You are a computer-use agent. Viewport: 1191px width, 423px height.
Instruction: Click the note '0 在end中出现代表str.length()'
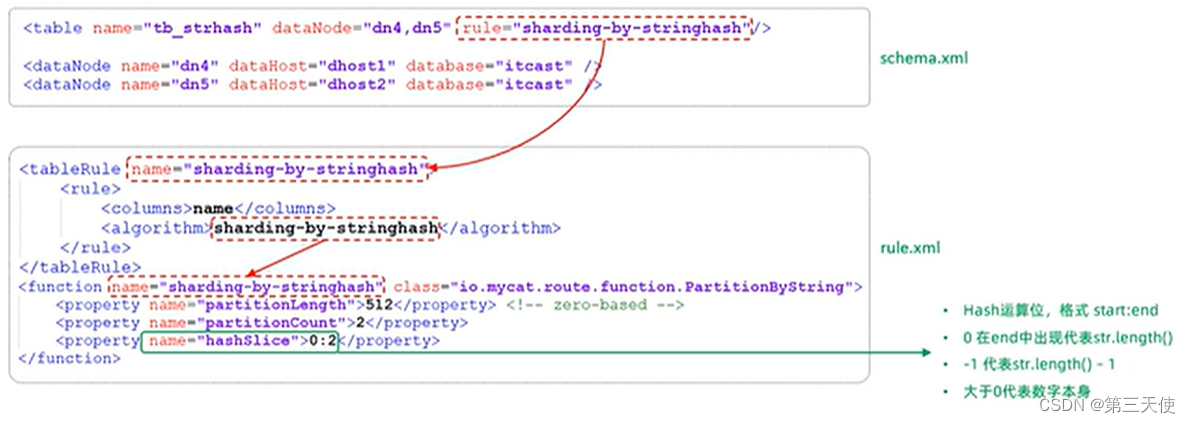point(1068,338)
